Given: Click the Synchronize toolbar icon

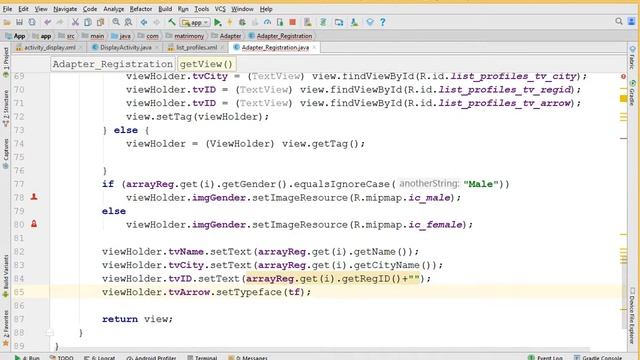Looking at the screenshot, I should click(x=32, y=22).
